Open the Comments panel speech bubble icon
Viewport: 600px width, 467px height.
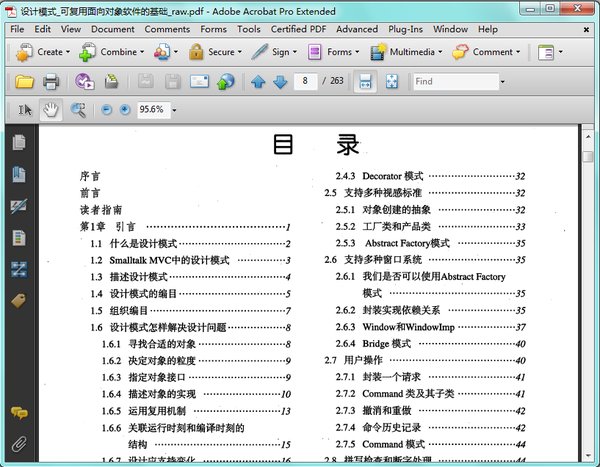tap(18, 413)
